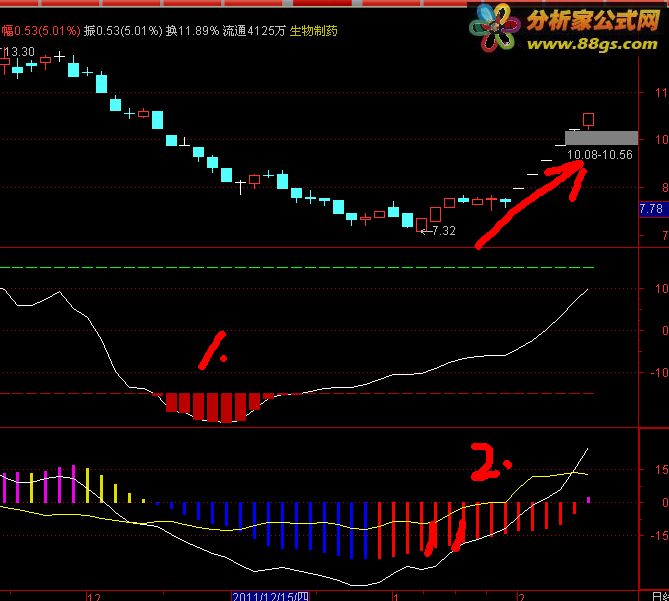Click the 11 price level on candlestick axis

coord(662,93)
